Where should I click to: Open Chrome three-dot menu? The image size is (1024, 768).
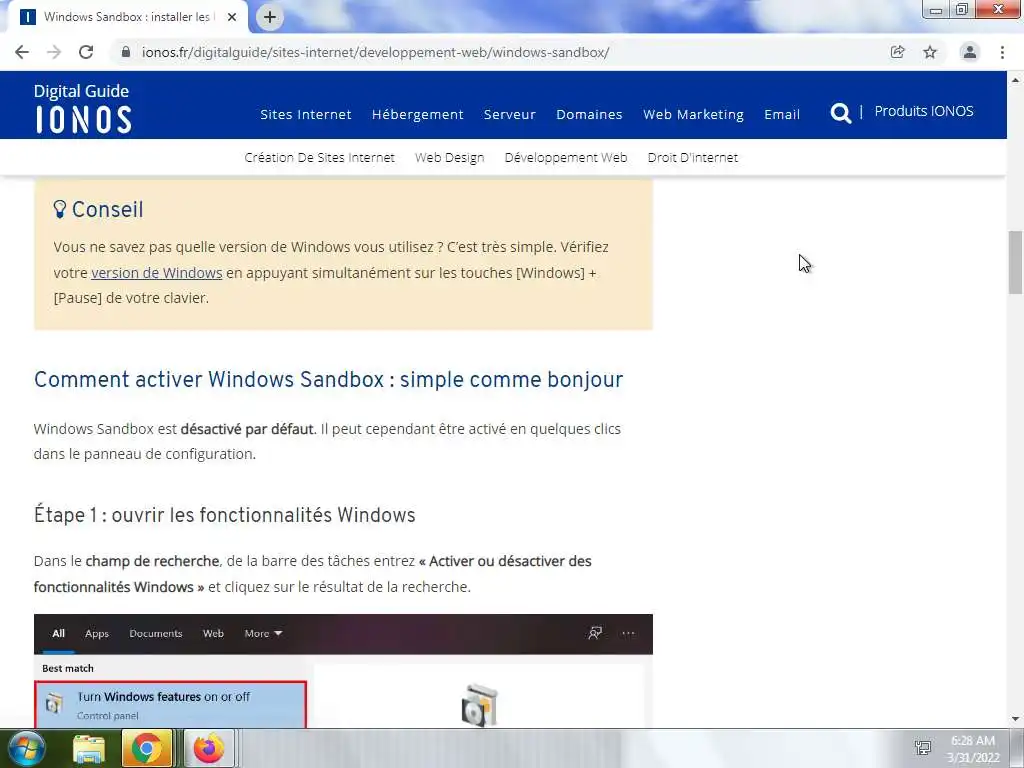click(x=1002, y=52)
